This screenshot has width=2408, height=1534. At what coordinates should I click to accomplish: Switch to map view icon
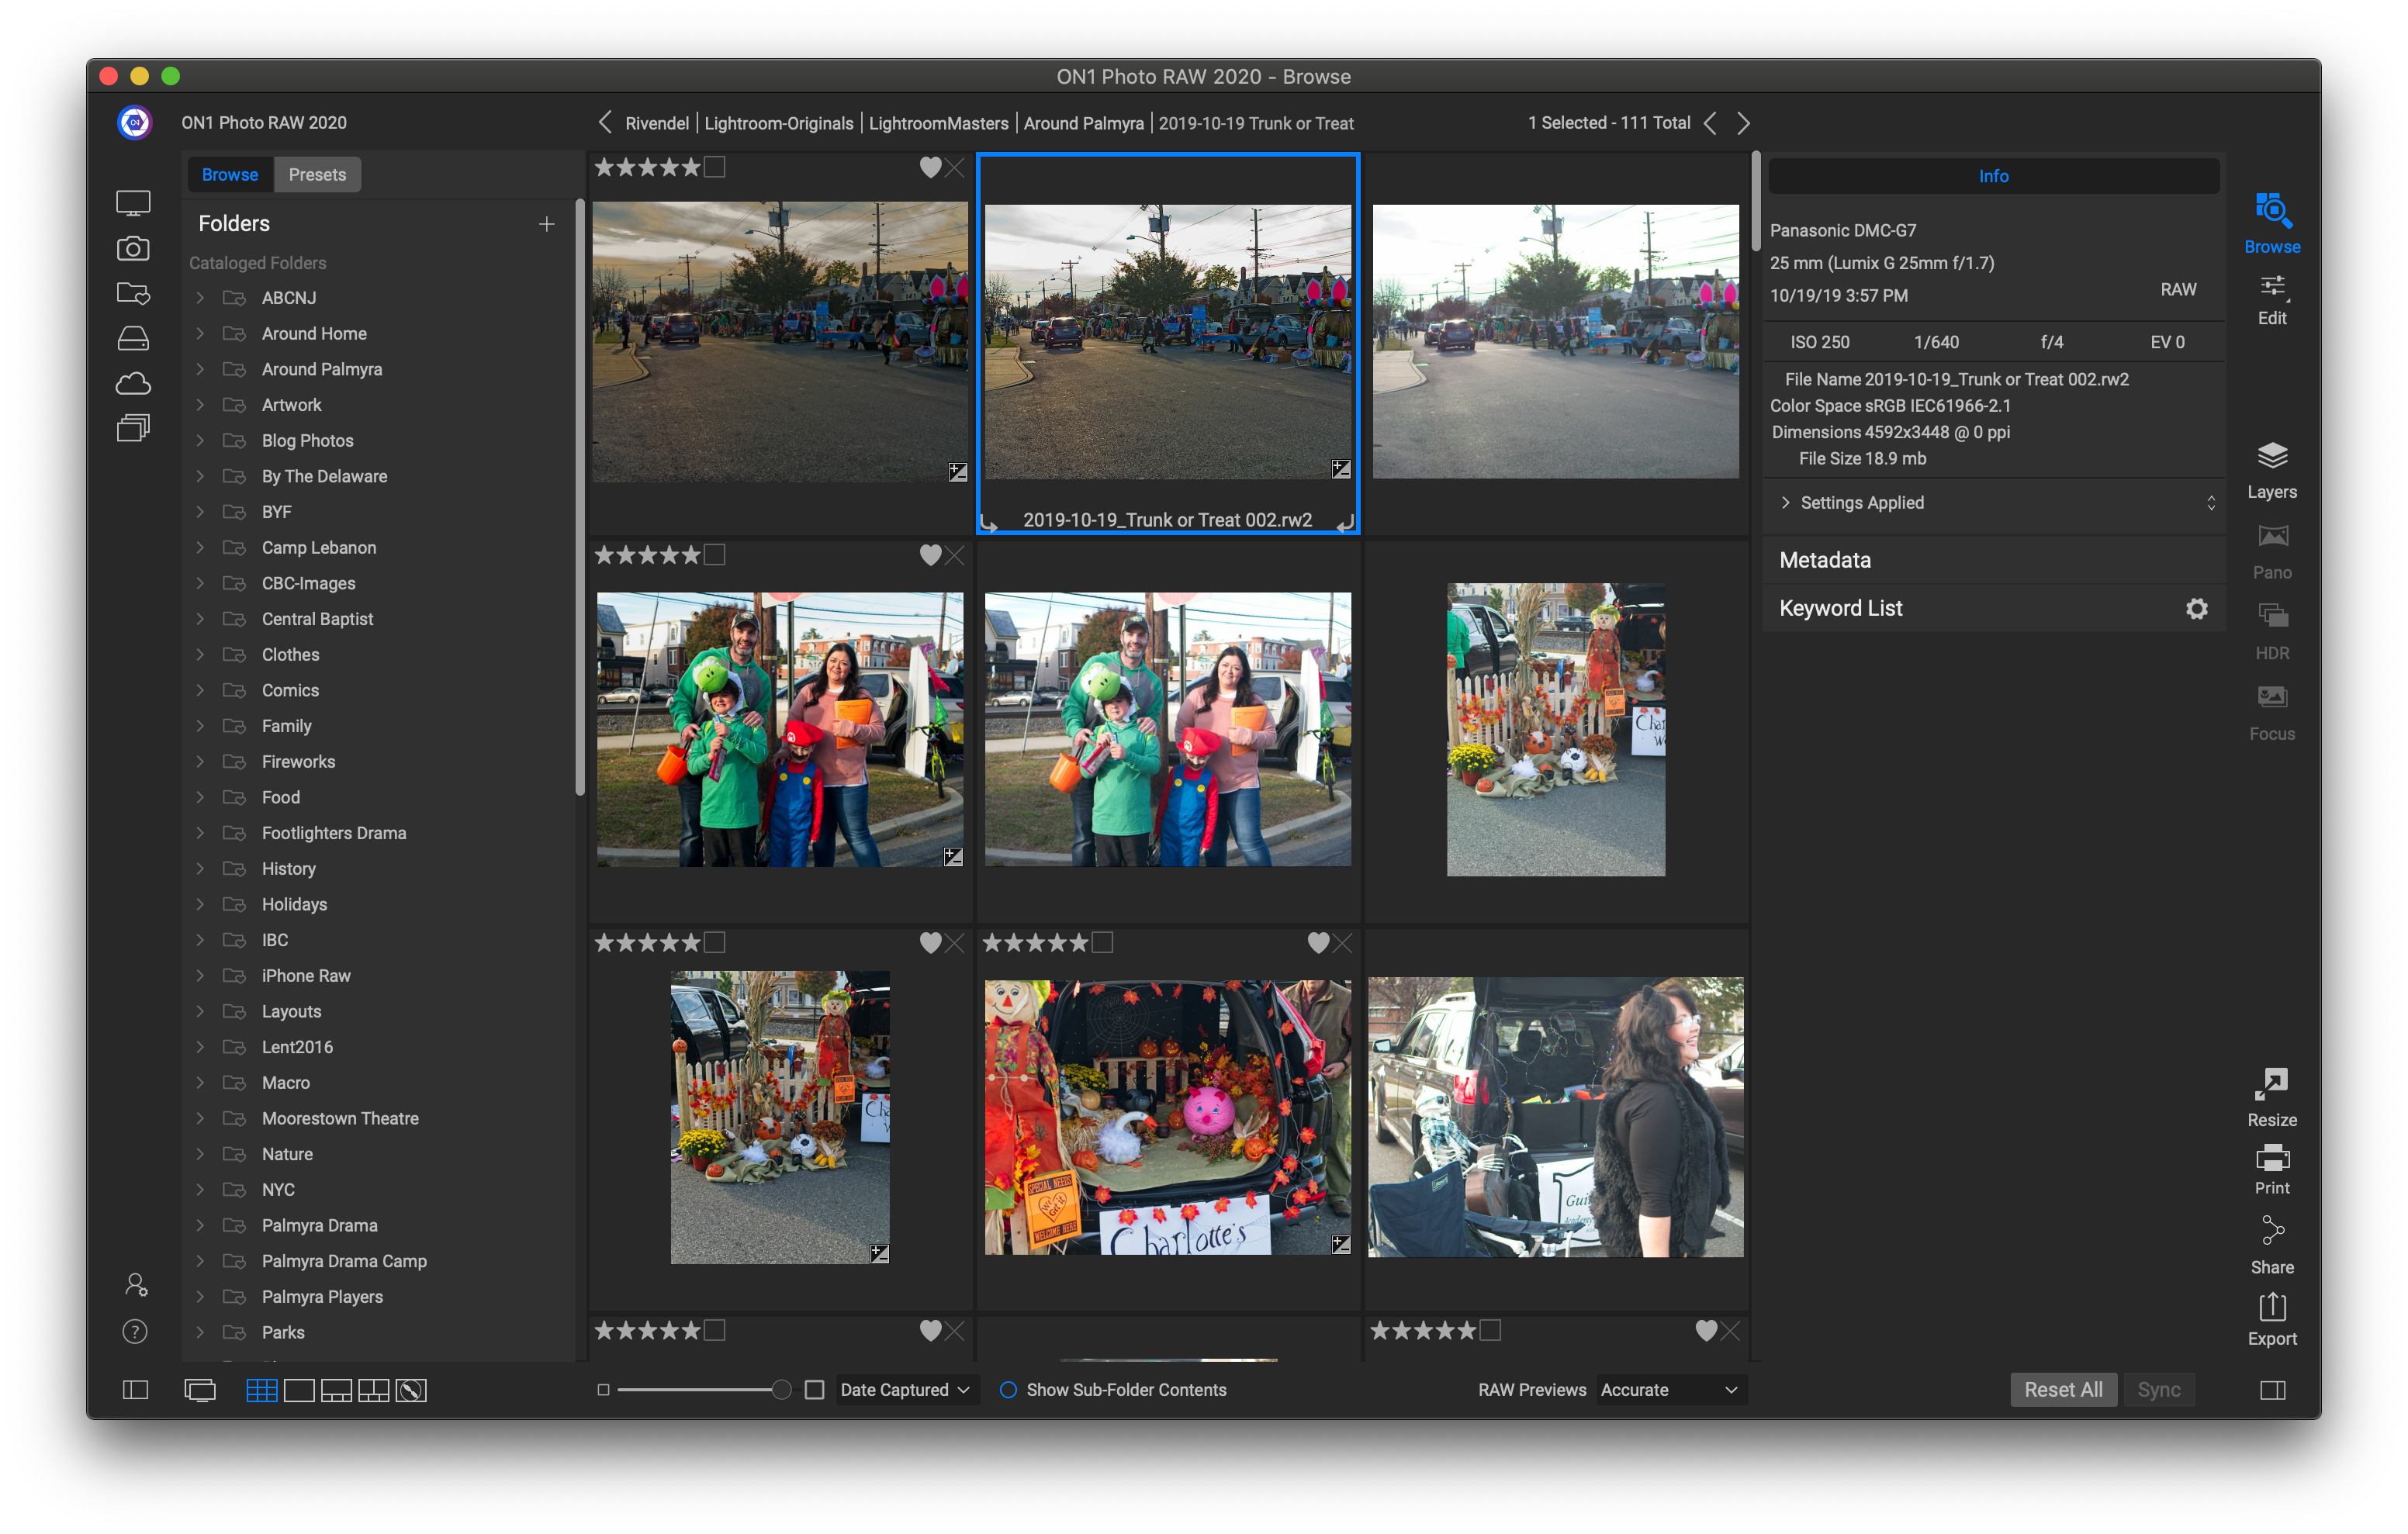(x=411, y=1390)
